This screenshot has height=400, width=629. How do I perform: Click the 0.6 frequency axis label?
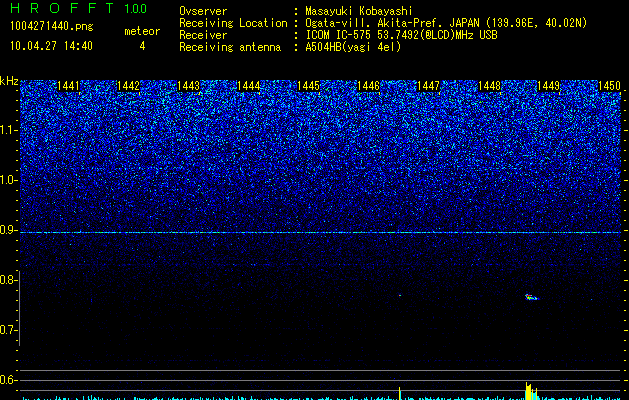click(x=9, y=380)
